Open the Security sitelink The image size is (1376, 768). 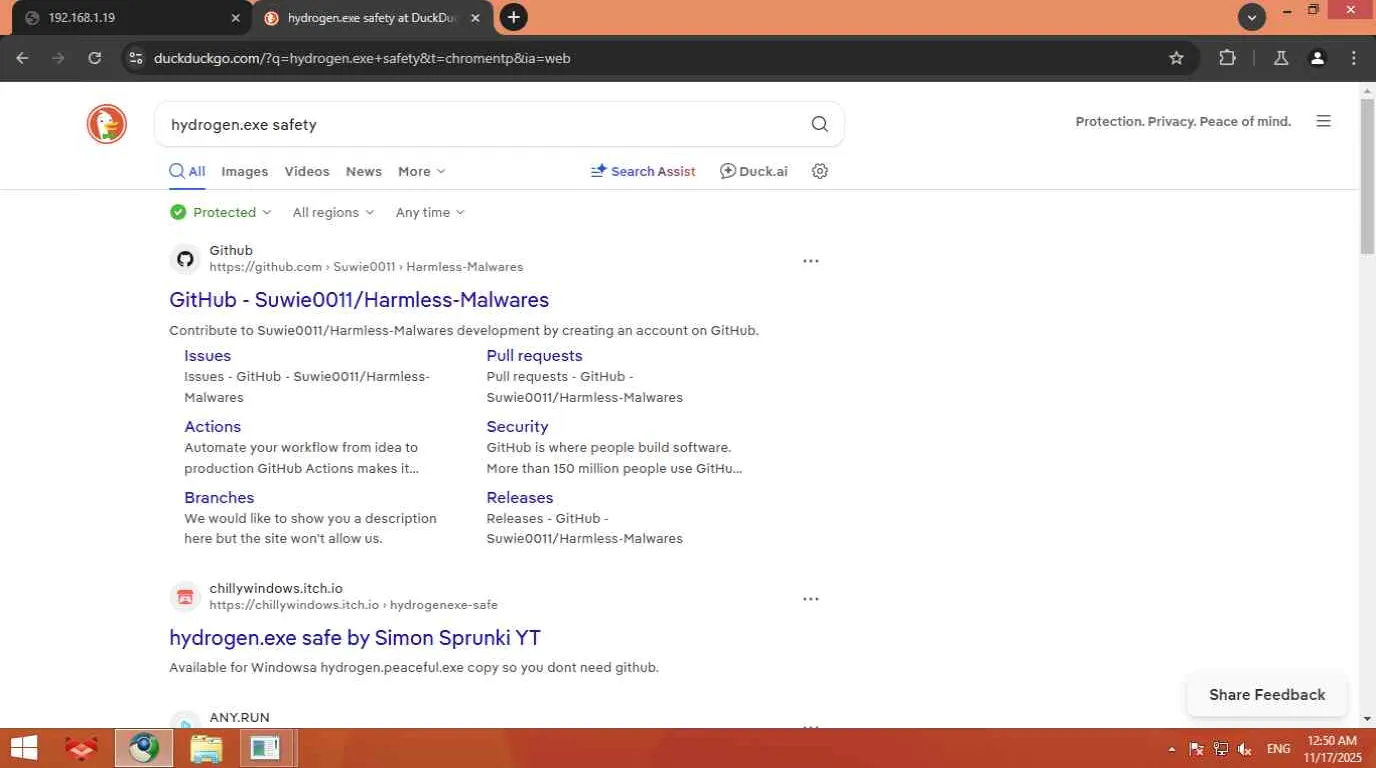pyautogui.click(x=517, y=427)
